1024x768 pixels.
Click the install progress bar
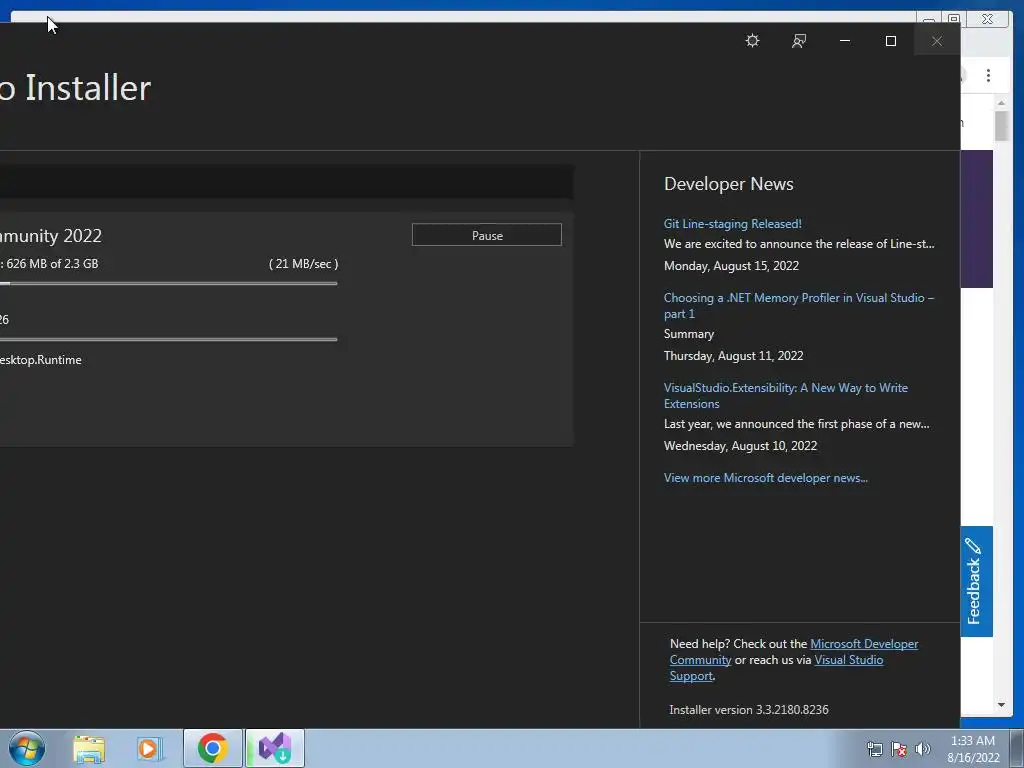168,340
